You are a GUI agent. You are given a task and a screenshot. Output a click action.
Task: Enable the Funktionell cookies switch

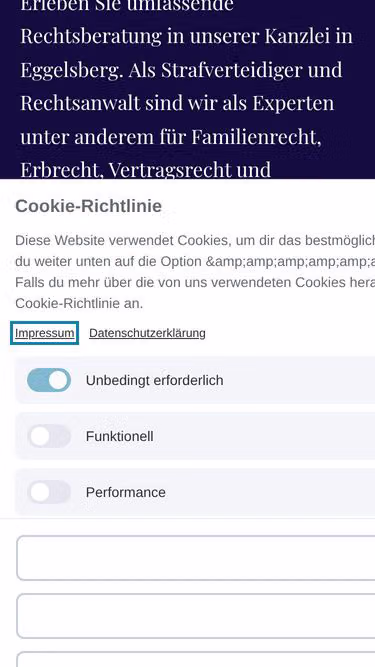[x=49, y=436]
